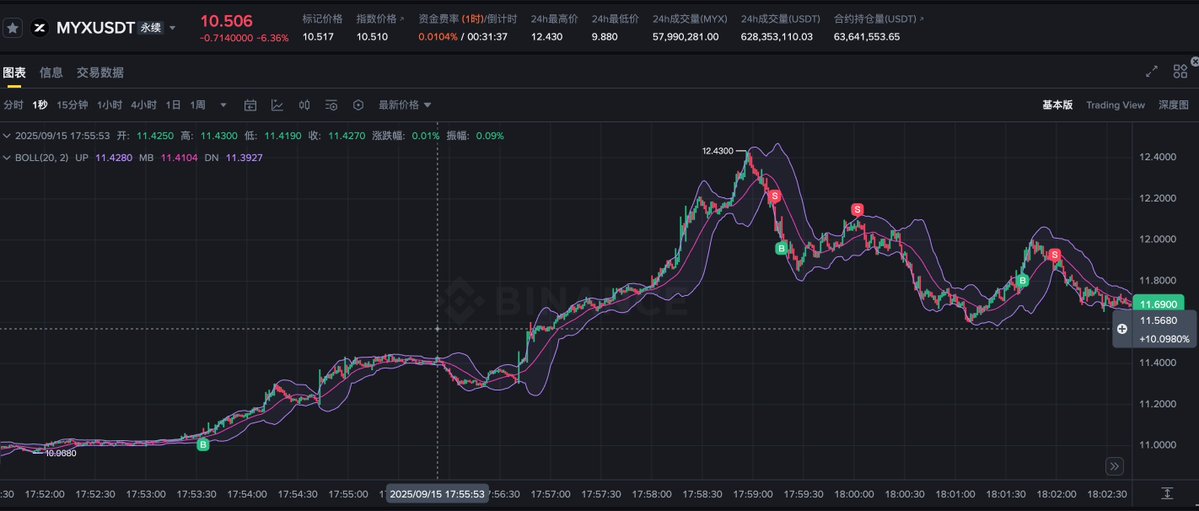The height and width of the screenshot is (511, 1199).
Task: Select the 1日 interval
Action: (174, 105)
